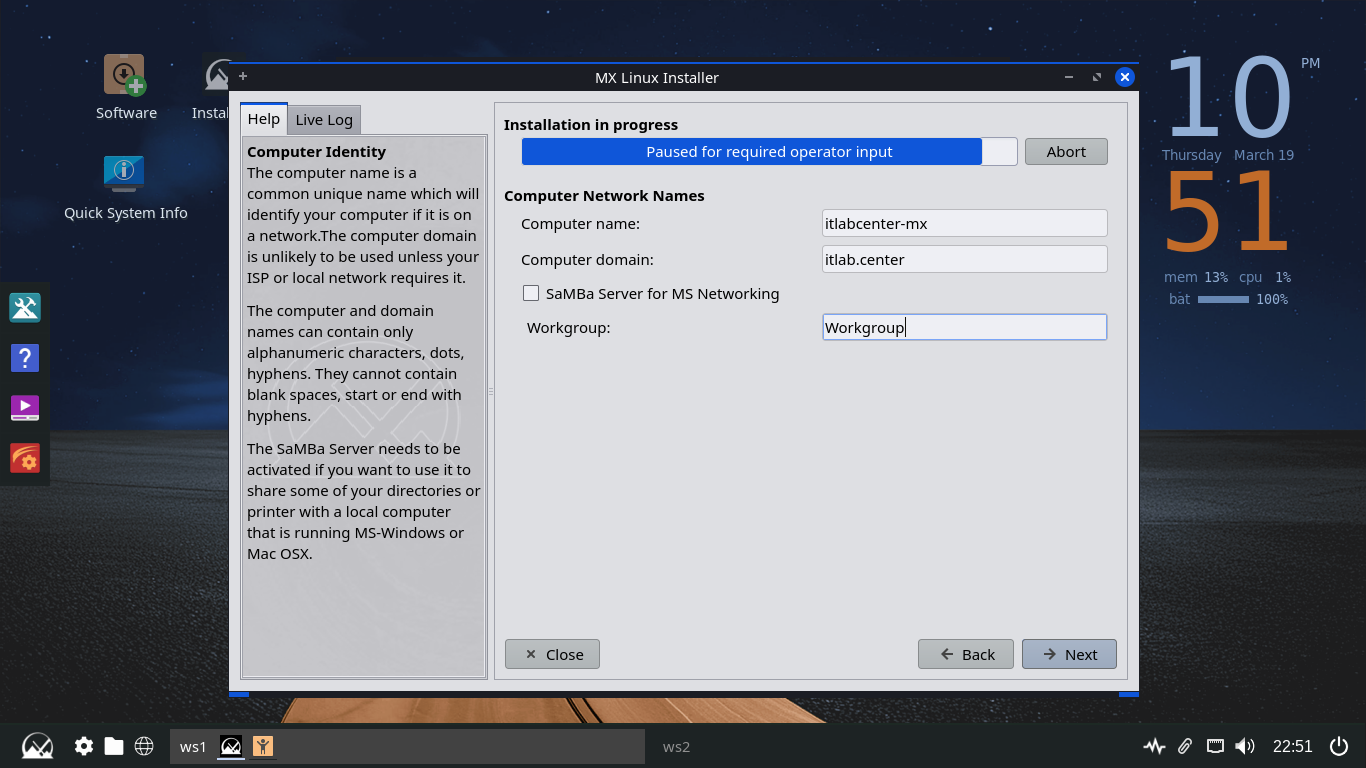Click the clipboard paperclip tray icon
The width and height of the screenshot is (1366, 768).
pos(1184,746)
